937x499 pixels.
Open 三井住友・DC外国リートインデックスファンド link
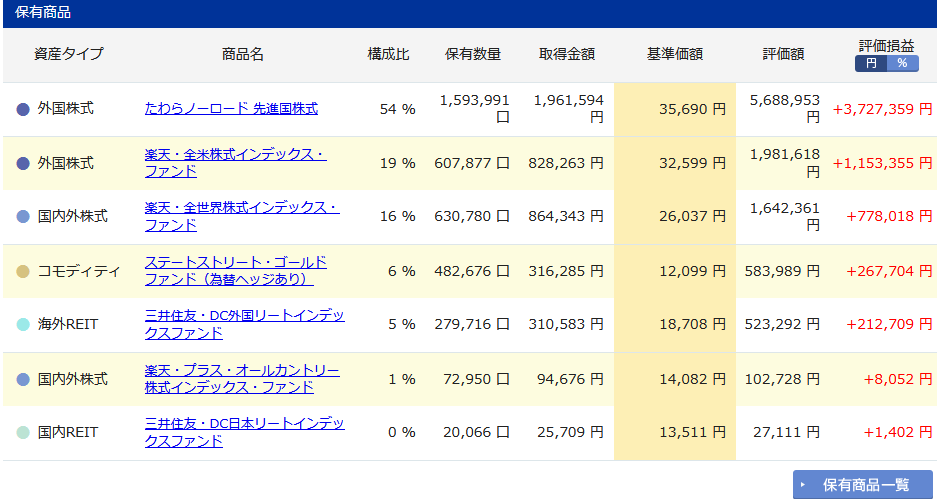244,324
